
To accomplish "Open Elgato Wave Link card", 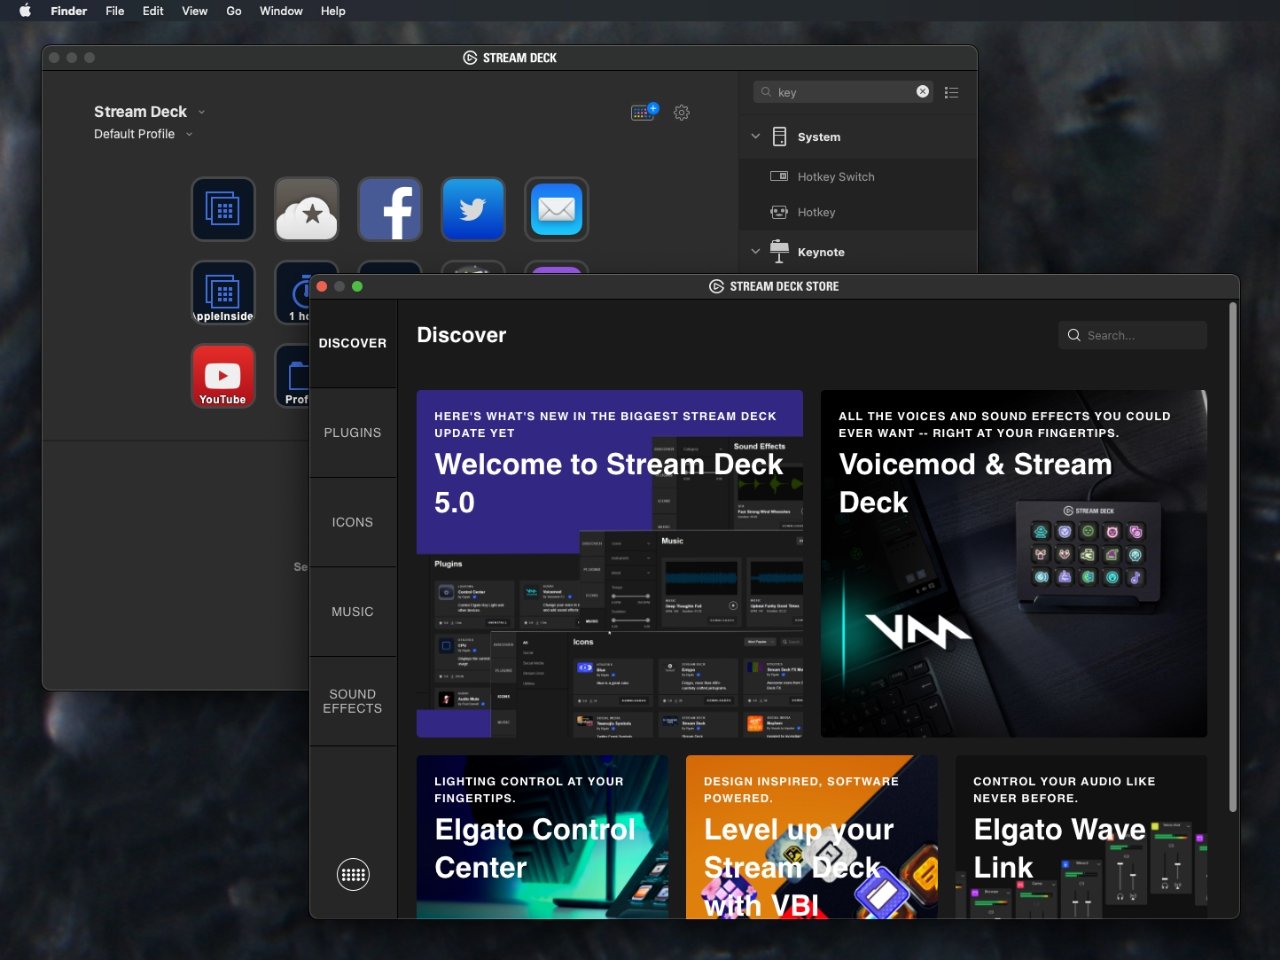I will click(x=1081, y=837).
